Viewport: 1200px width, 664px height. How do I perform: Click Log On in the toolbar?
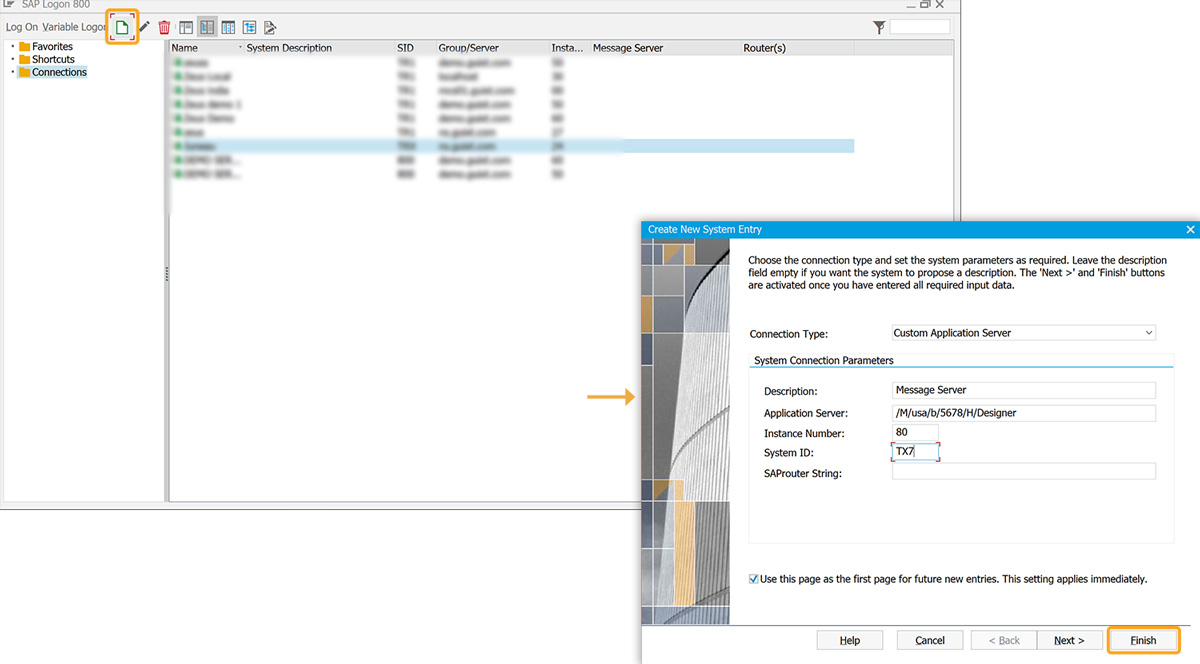point(22,27)
